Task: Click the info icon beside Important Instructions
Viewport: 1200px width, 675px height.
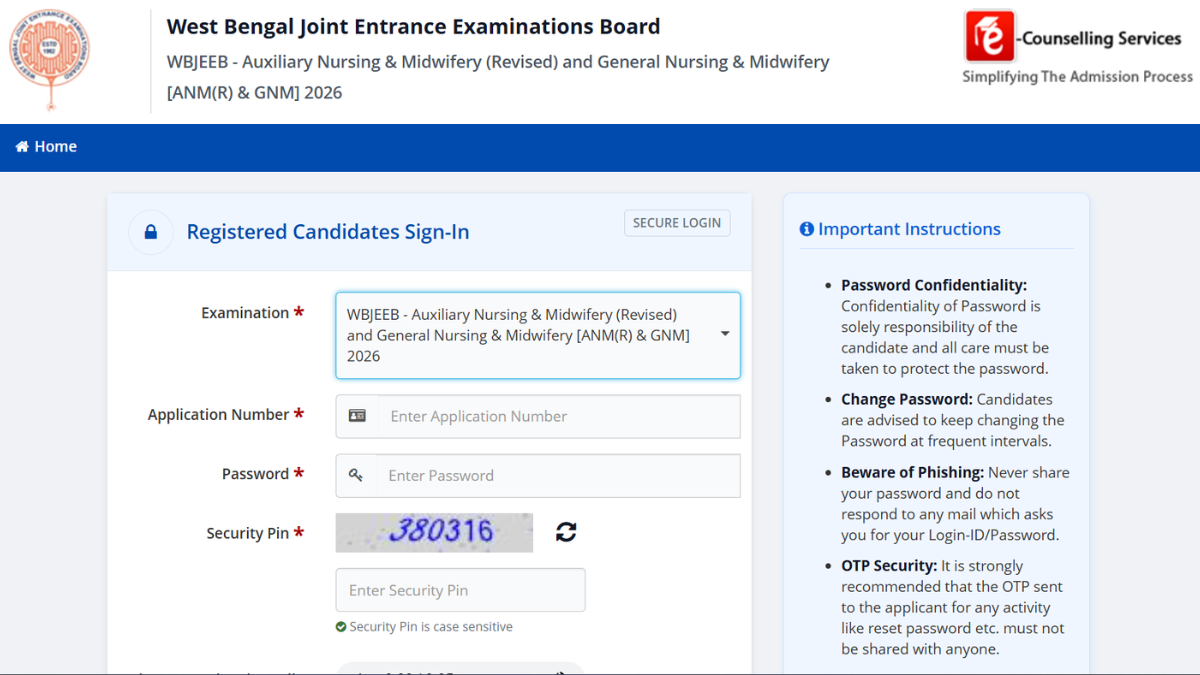Action: click(807, 229)
